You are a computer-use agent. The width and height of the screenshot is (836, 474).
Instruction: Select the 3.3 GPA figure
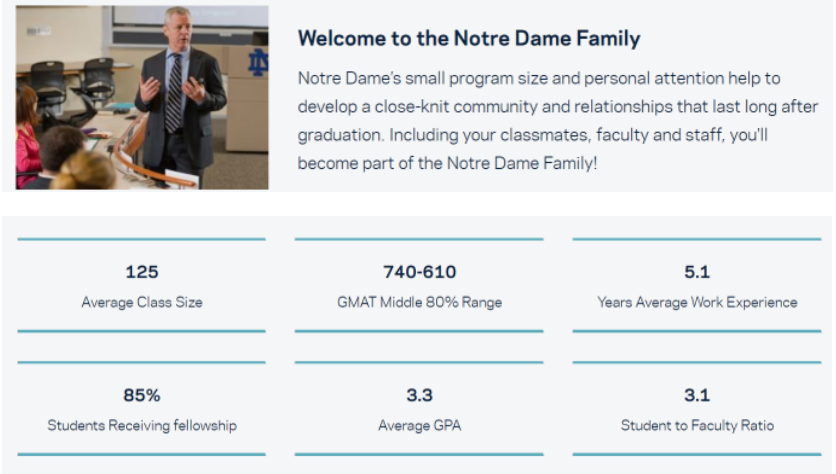click(x=419, y=395)
